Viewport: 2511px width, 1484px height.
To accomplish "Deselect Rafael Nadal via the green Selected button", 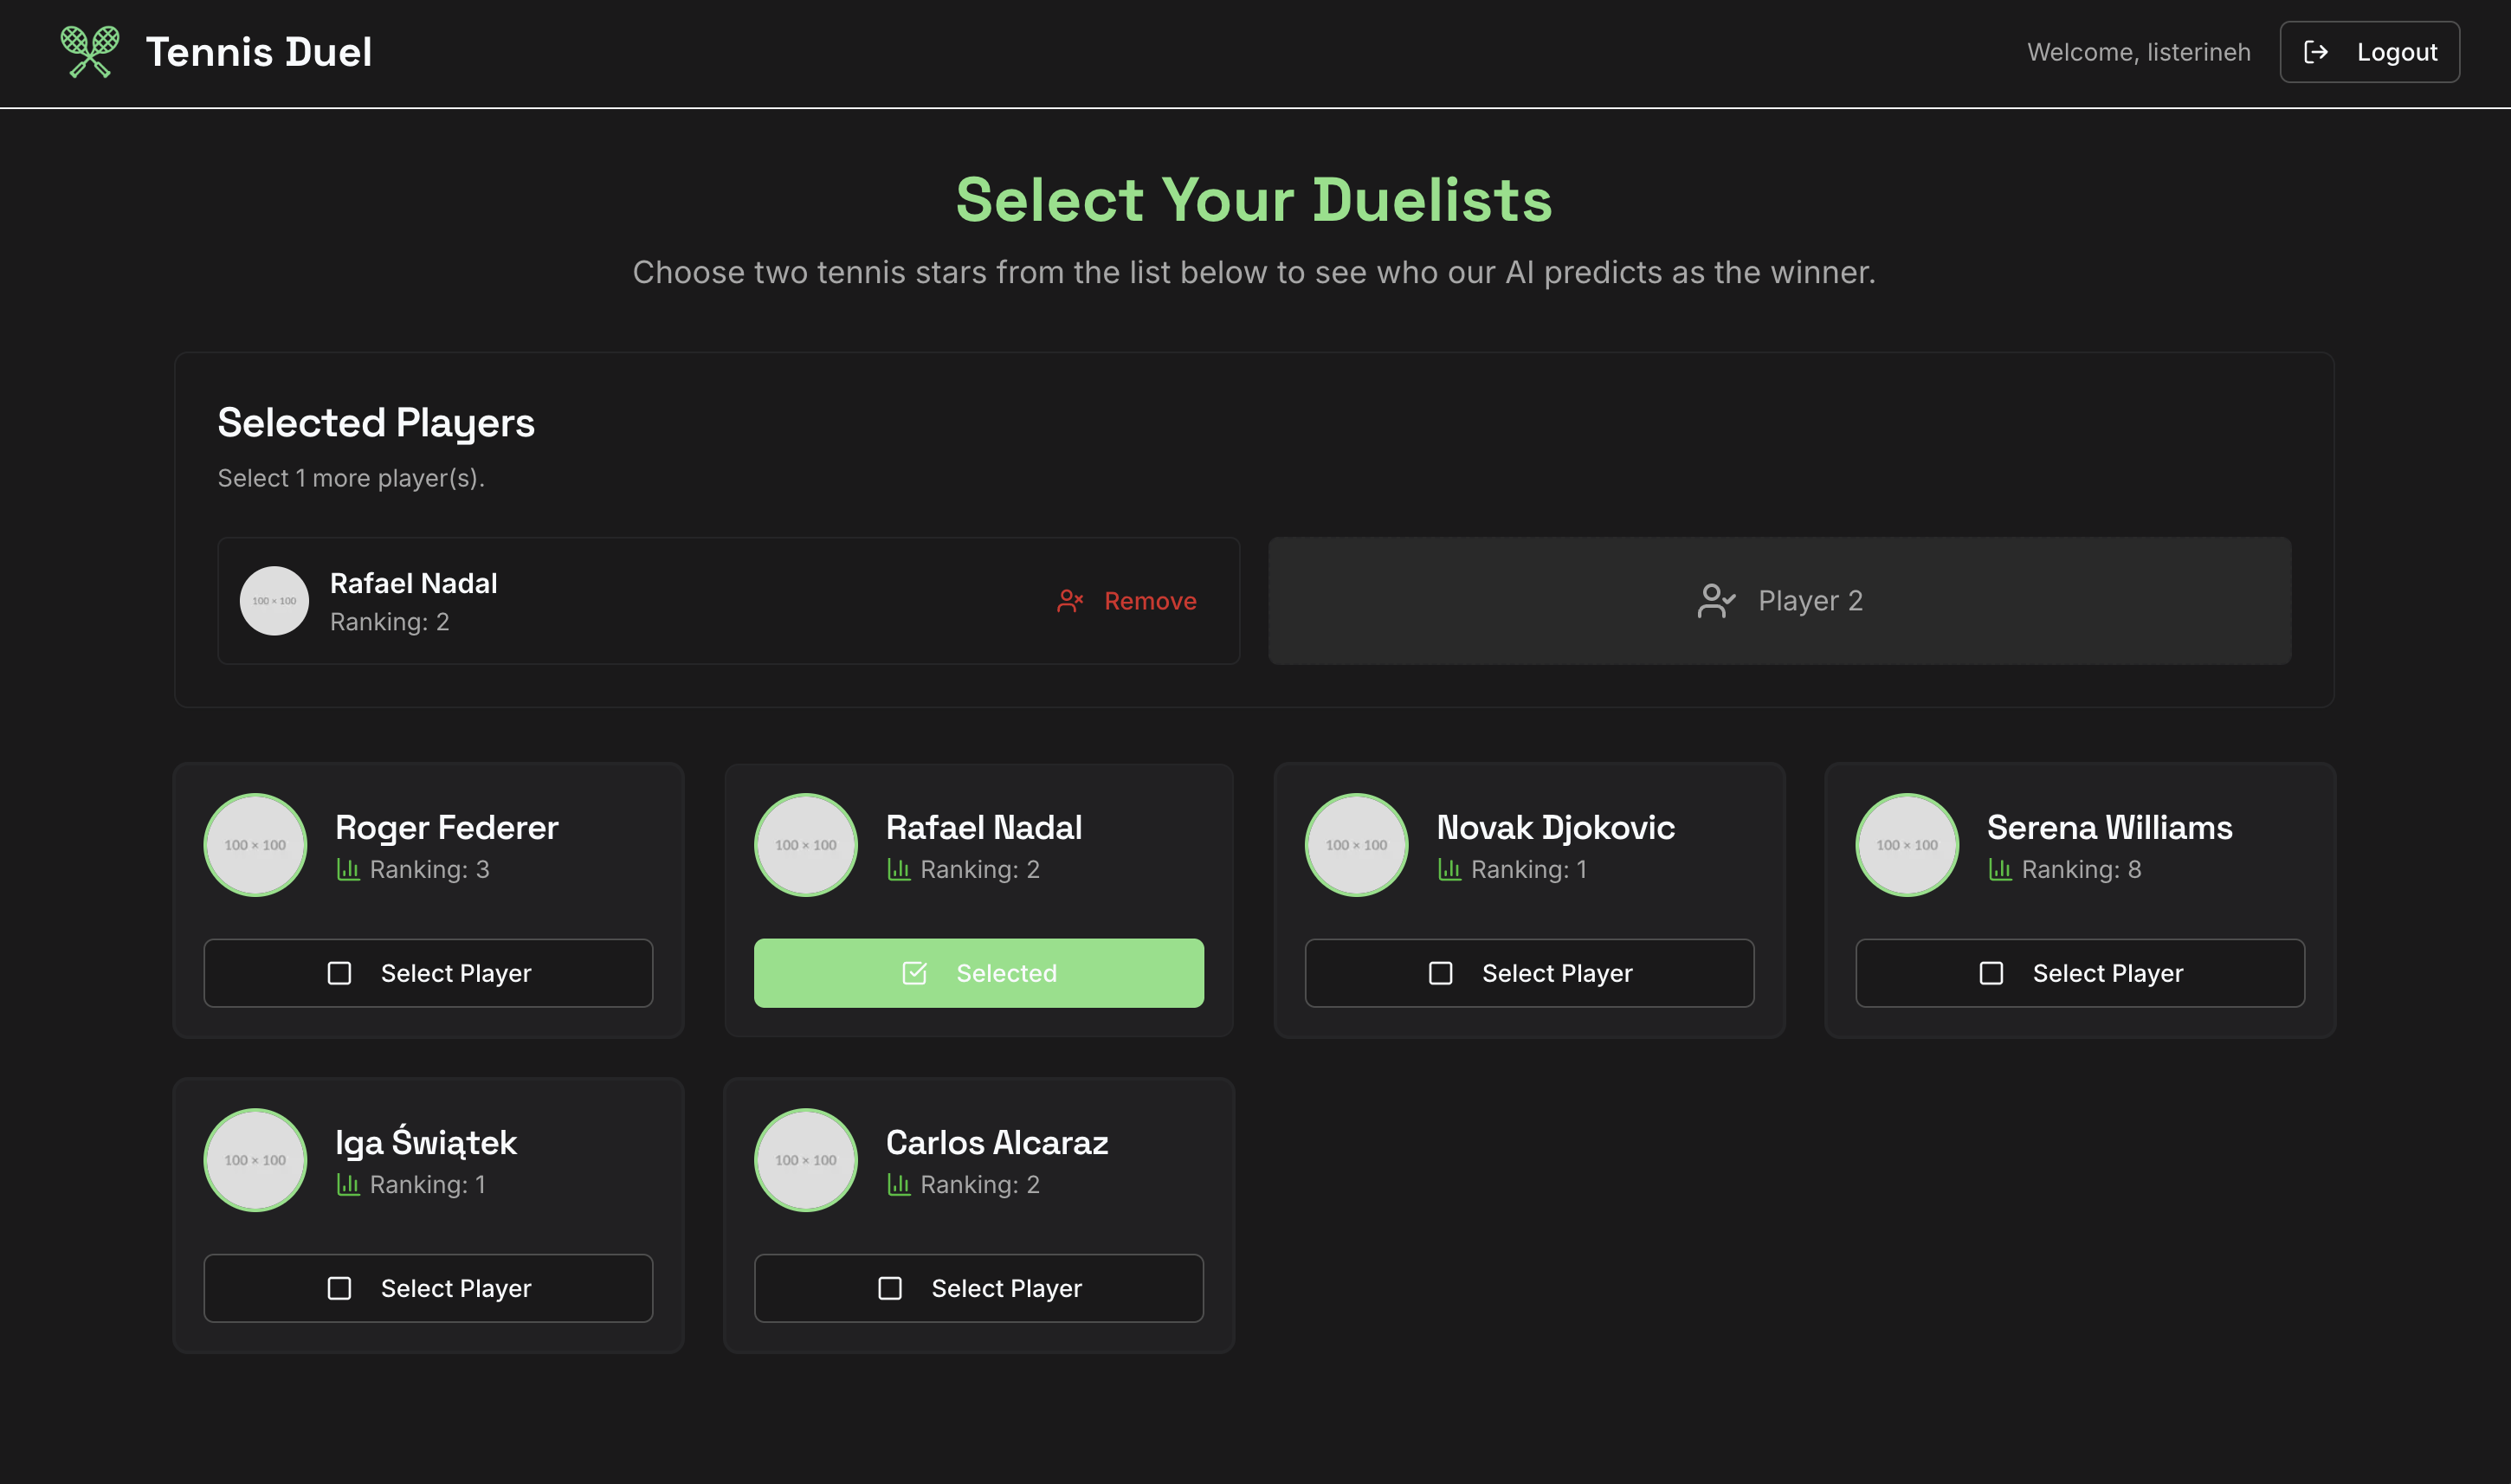I will click(979, 973).
